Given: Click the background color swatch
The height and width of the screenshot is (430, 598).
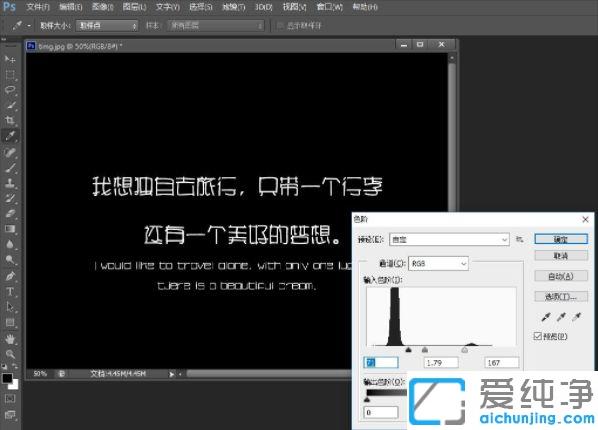Looking at the screenshot, I should click(15, 385).
